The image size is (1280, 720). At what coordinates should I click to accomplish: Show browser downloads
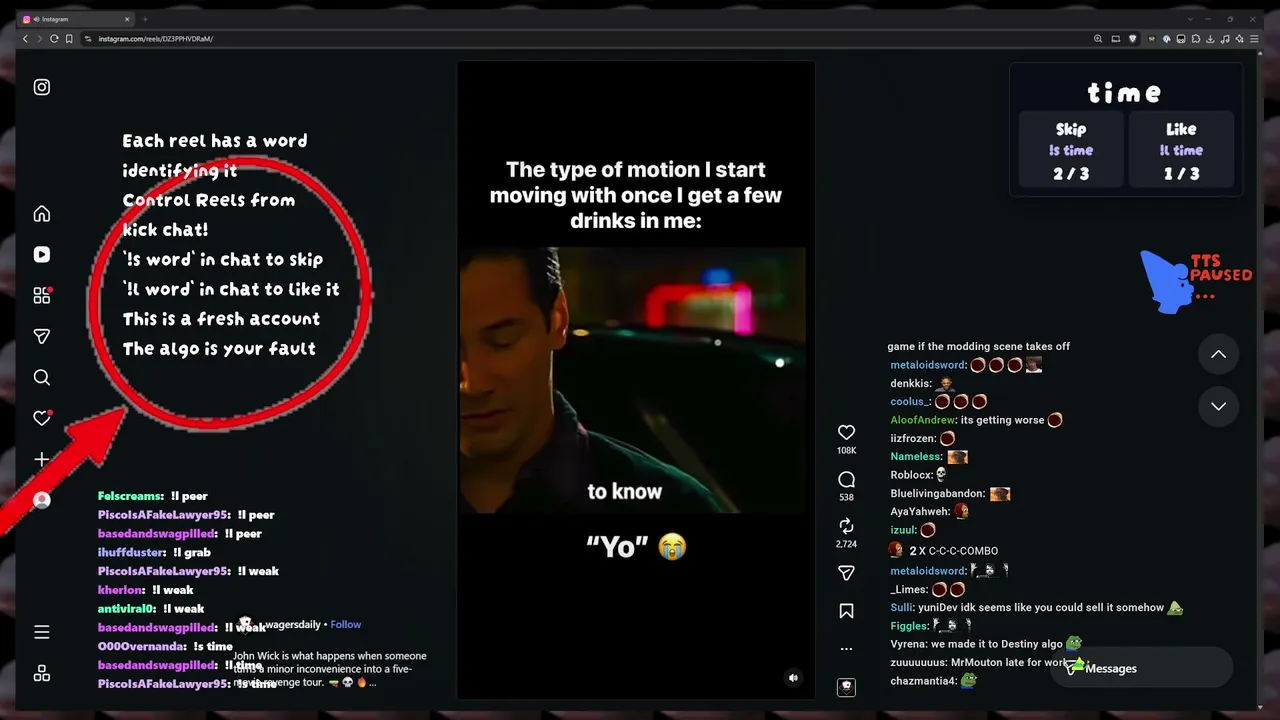pos(1210,39)
